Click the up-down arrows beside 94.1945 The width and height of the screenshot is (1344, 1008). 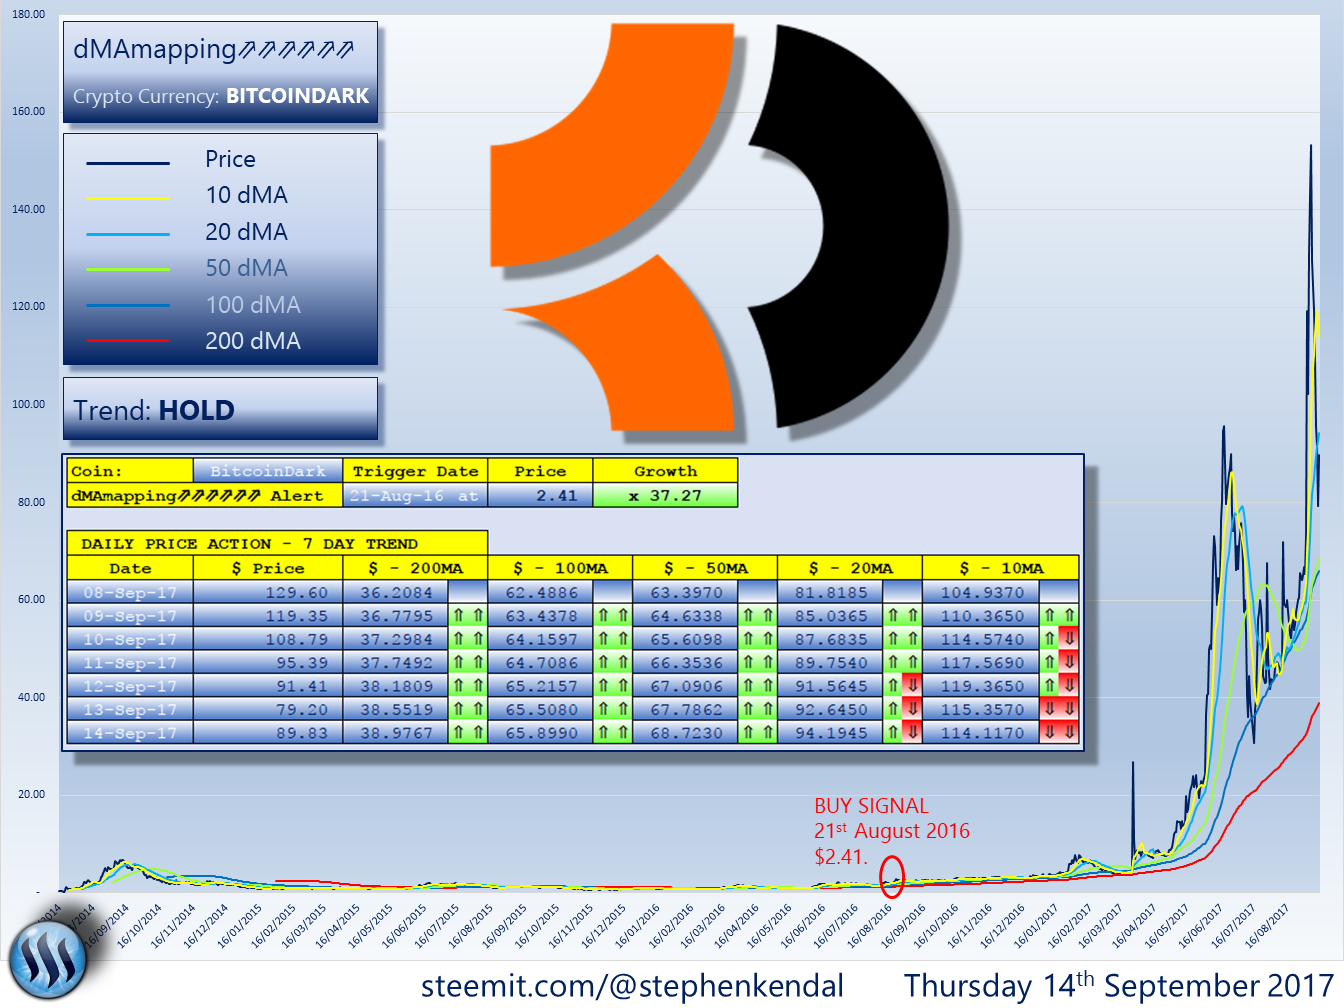[x=902, y=733]
